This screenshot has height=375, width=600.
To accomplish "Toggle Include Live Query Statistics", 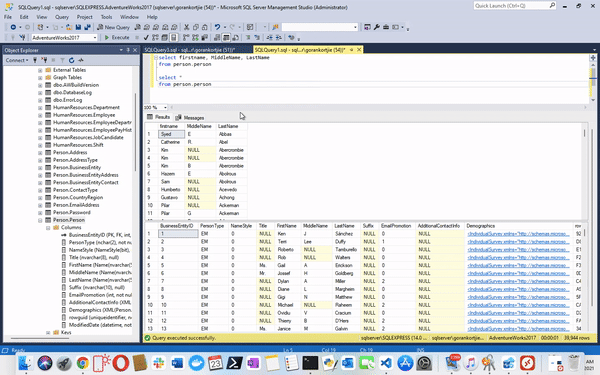I will [195, 38].
